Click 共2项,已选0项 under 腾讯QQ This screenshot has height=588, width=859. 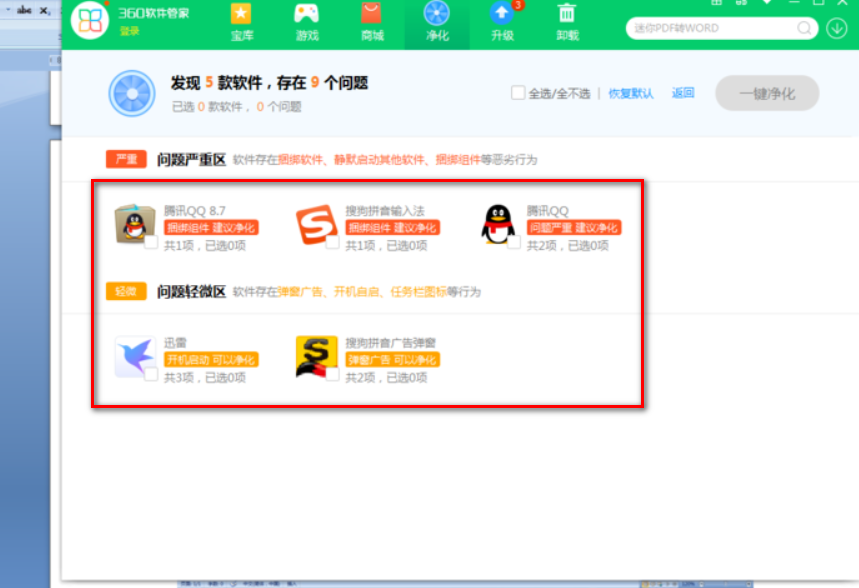pyautogui.click(x=568, y=246)
